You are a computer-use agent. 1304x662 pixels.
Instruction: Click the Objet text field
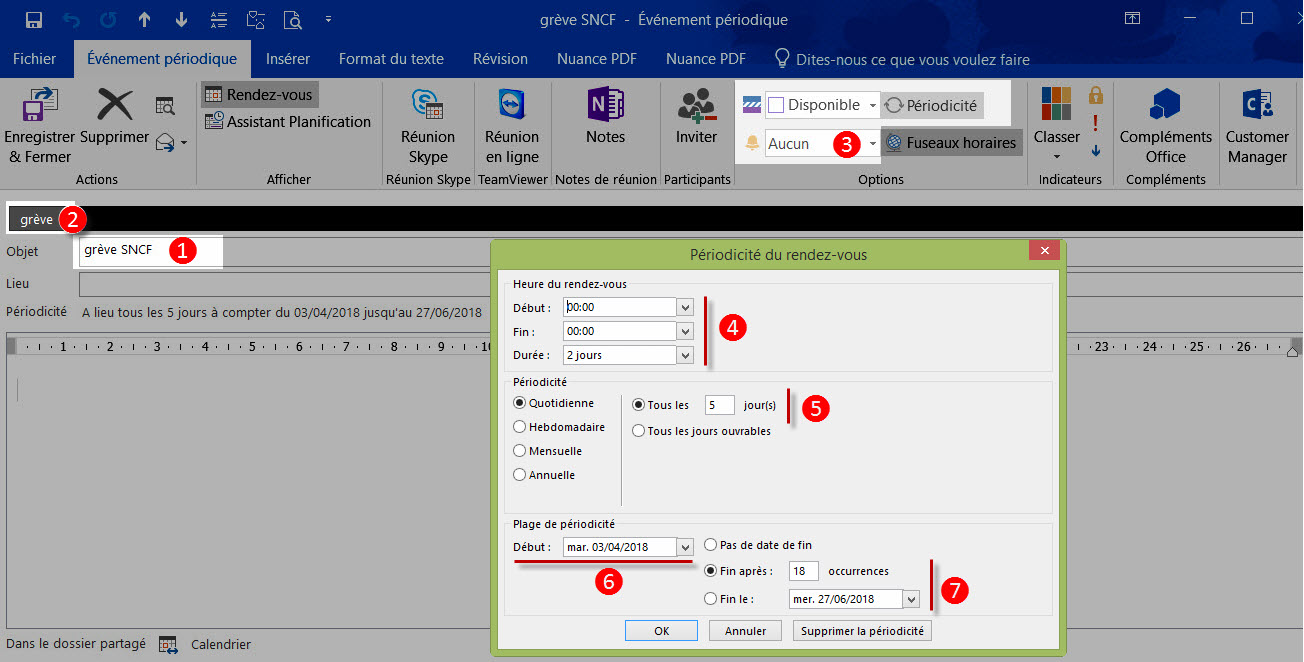coord(150,250)
